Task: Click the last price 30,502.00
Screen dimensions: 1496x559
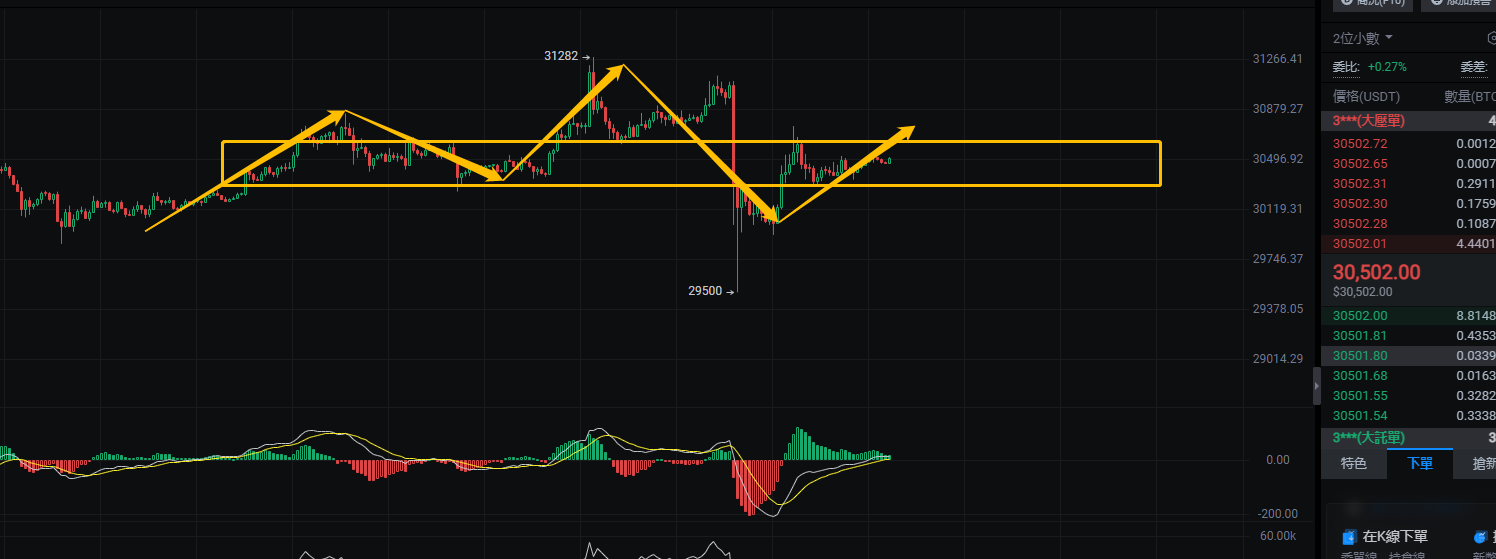Action: [1376, 272]
